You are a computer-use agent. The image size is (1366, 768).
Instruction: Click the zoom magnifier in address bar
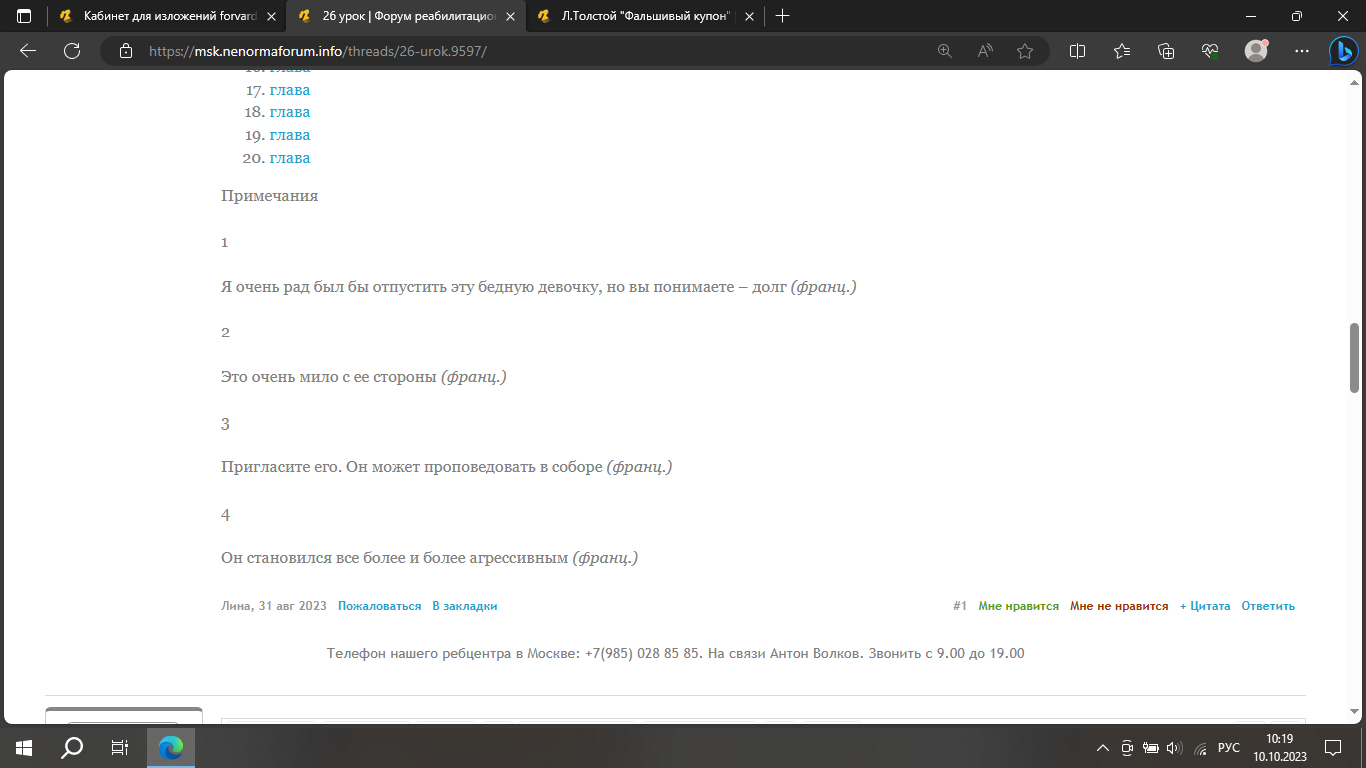[944, 51]
